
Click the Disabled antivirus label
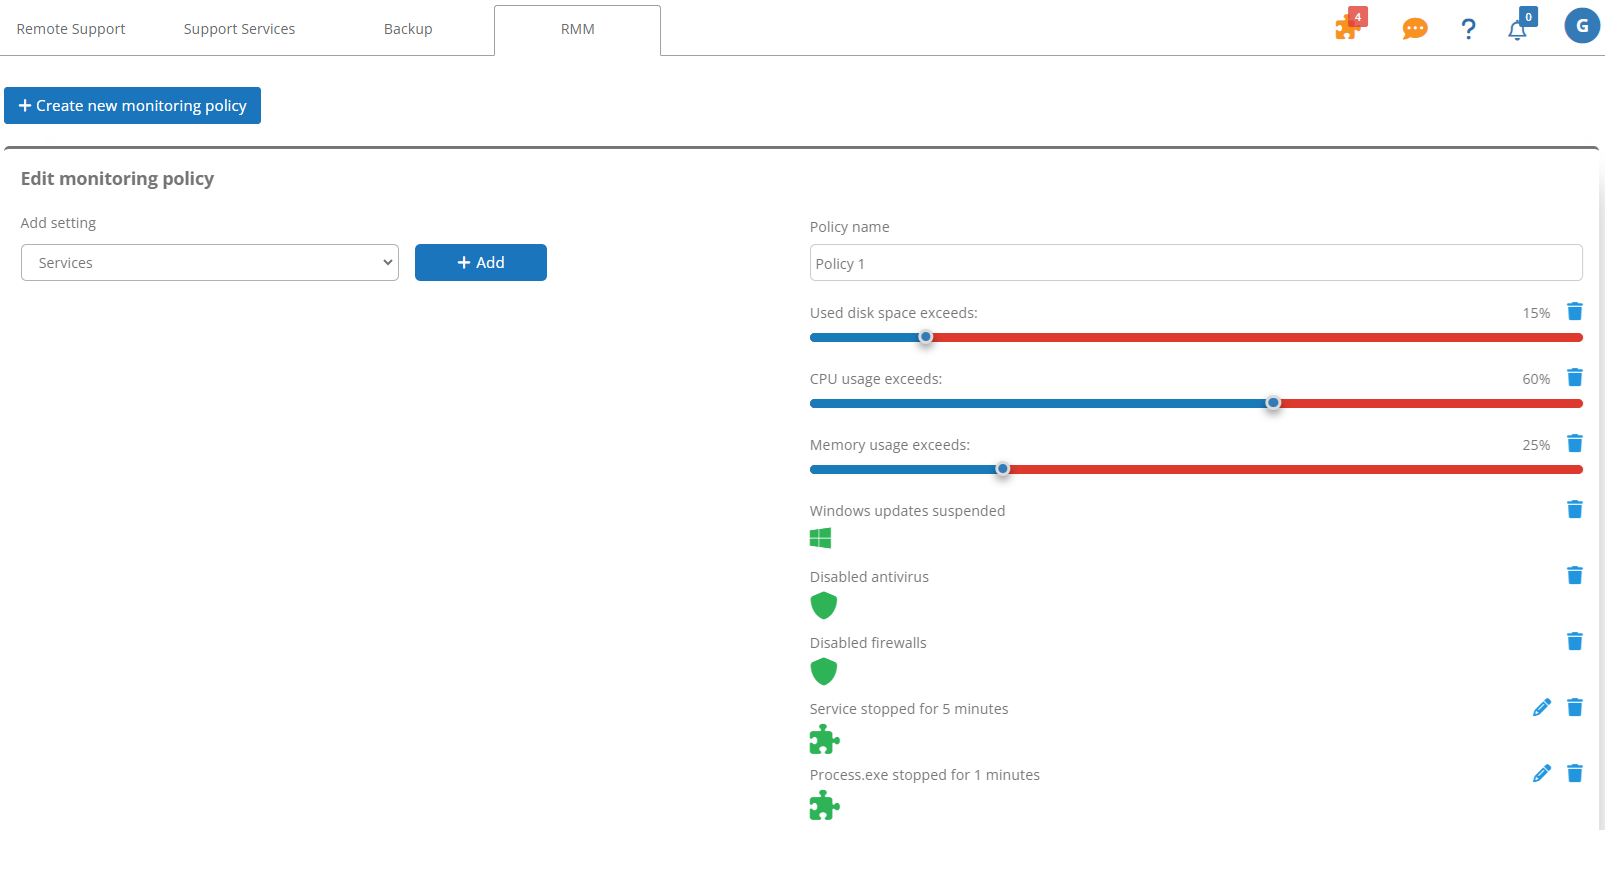tap(869, 577)
